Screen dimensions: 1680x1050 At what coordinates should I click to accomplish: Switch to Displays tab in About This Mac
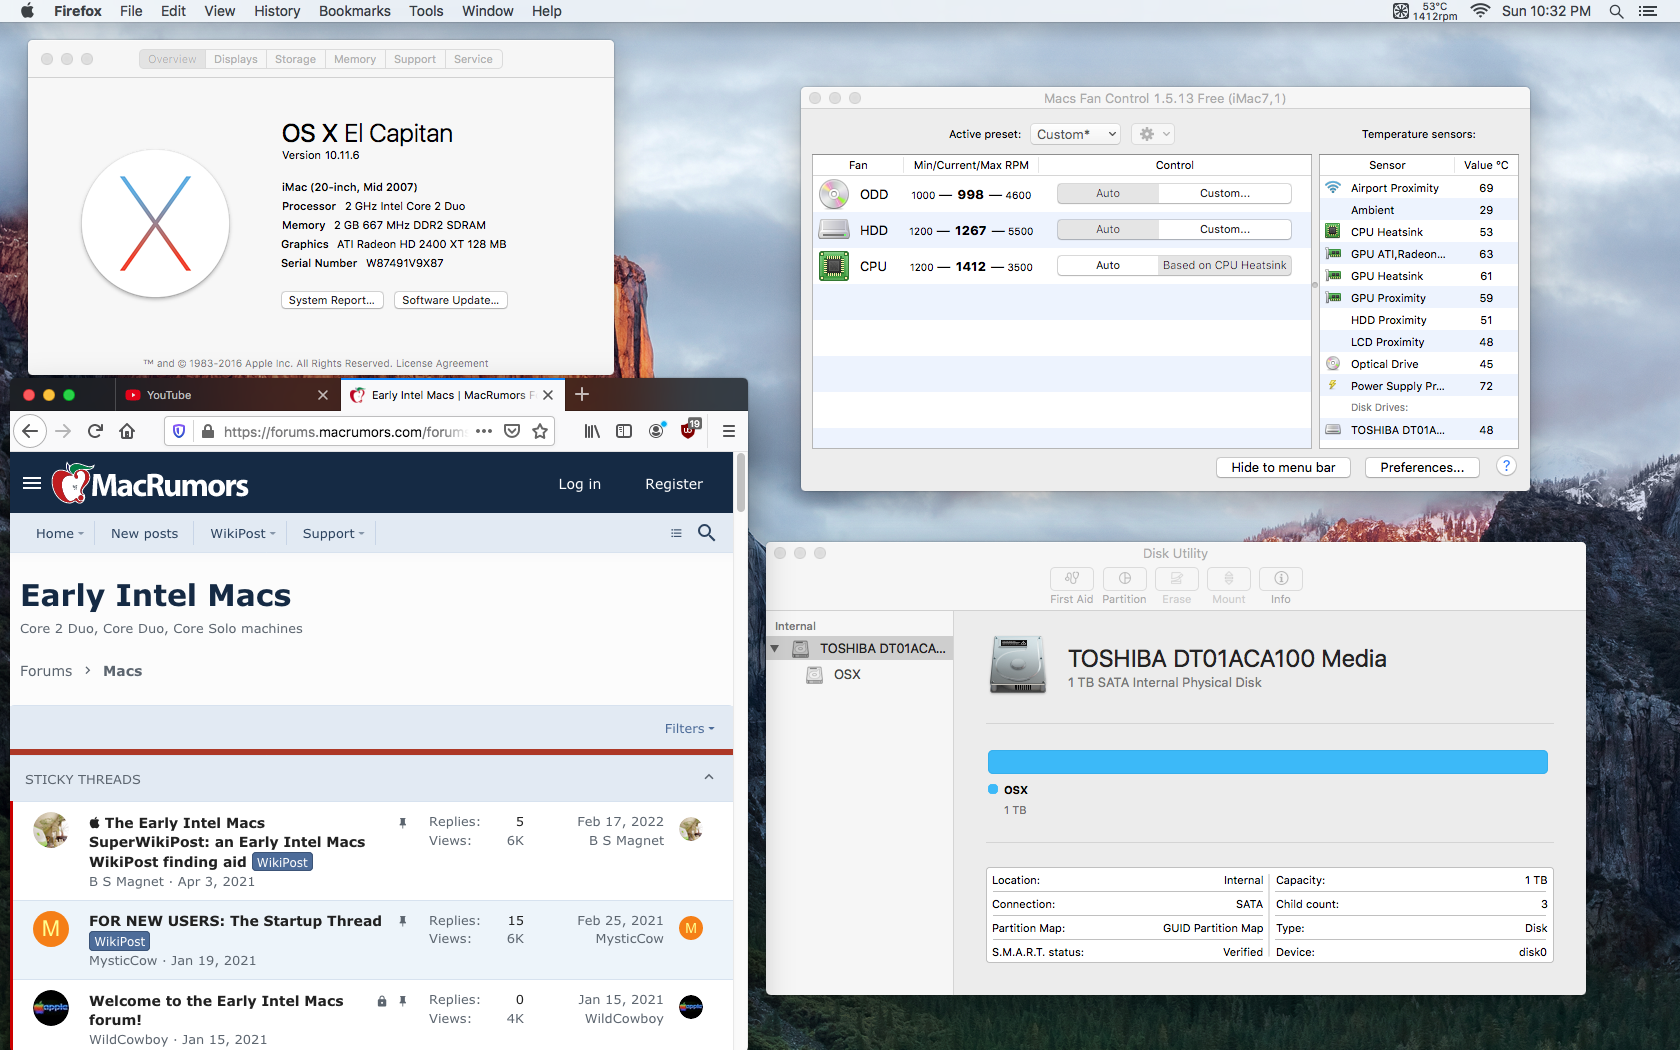point(236,59)
